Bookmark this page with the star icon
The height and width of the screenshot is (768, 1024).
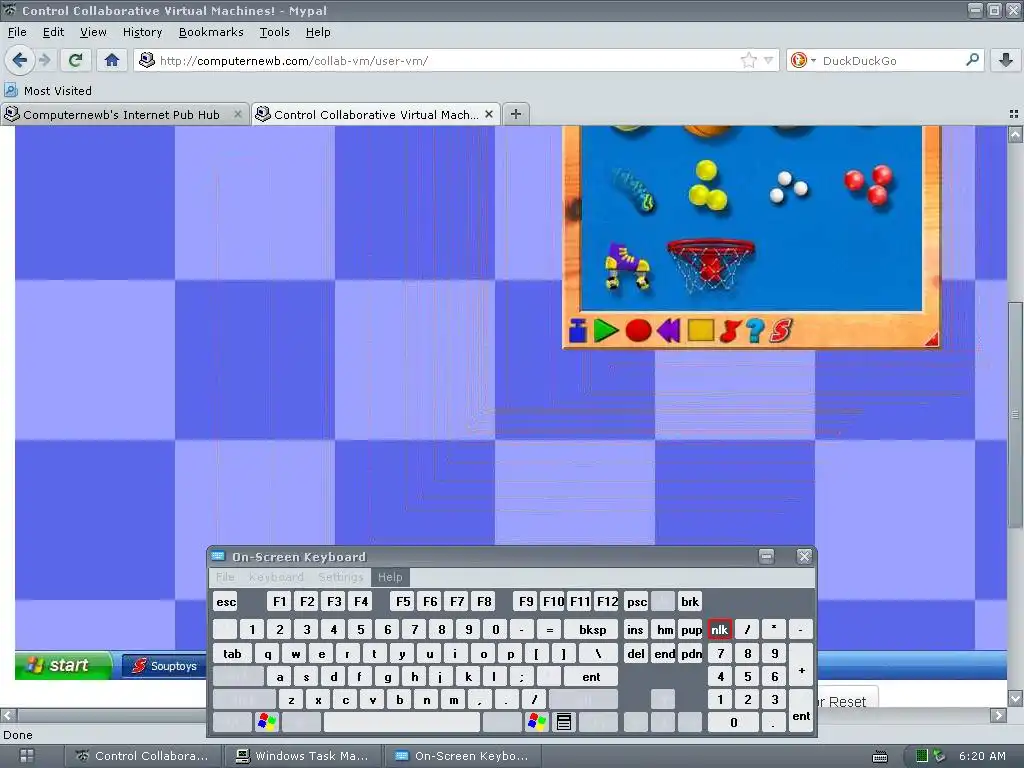click(x=748, y=61)
